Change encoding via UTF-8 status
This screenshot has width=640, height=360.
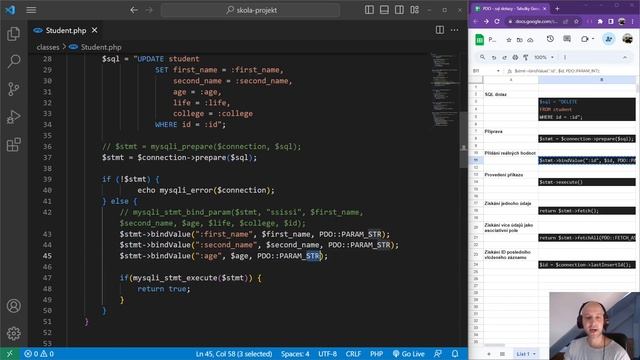click(x=327, y=354)
